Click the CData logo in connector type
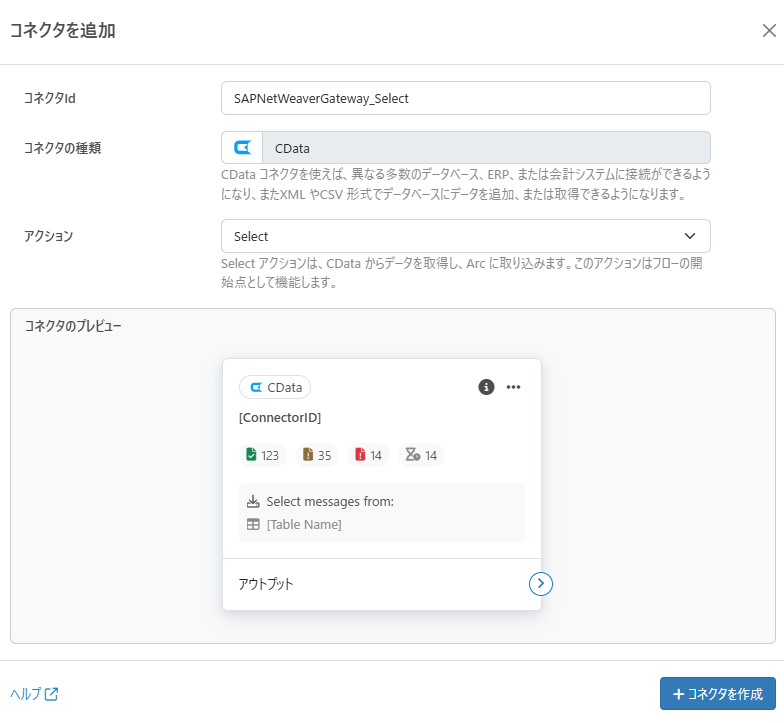The height and width of the screenshot is (723, 784). pos(242,148)
